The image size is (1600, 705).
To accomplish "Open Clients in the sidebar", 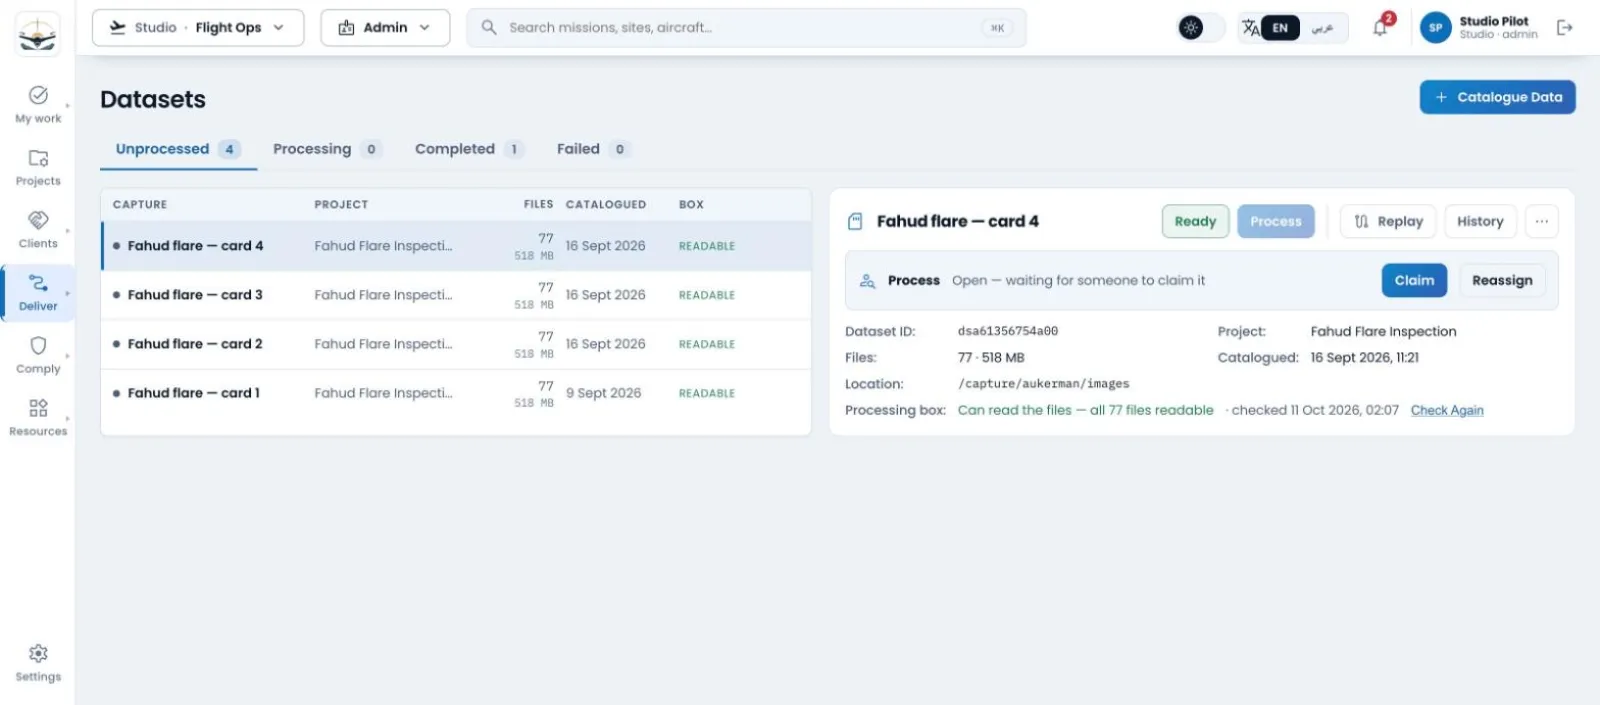I will pos(38,229).
